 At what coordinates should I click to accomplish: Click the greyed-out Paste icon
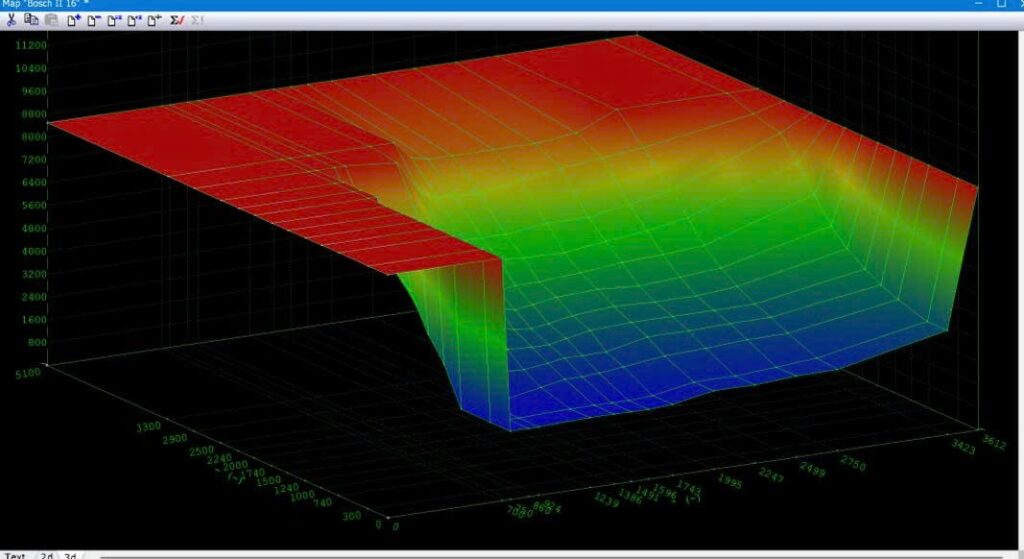51,20
